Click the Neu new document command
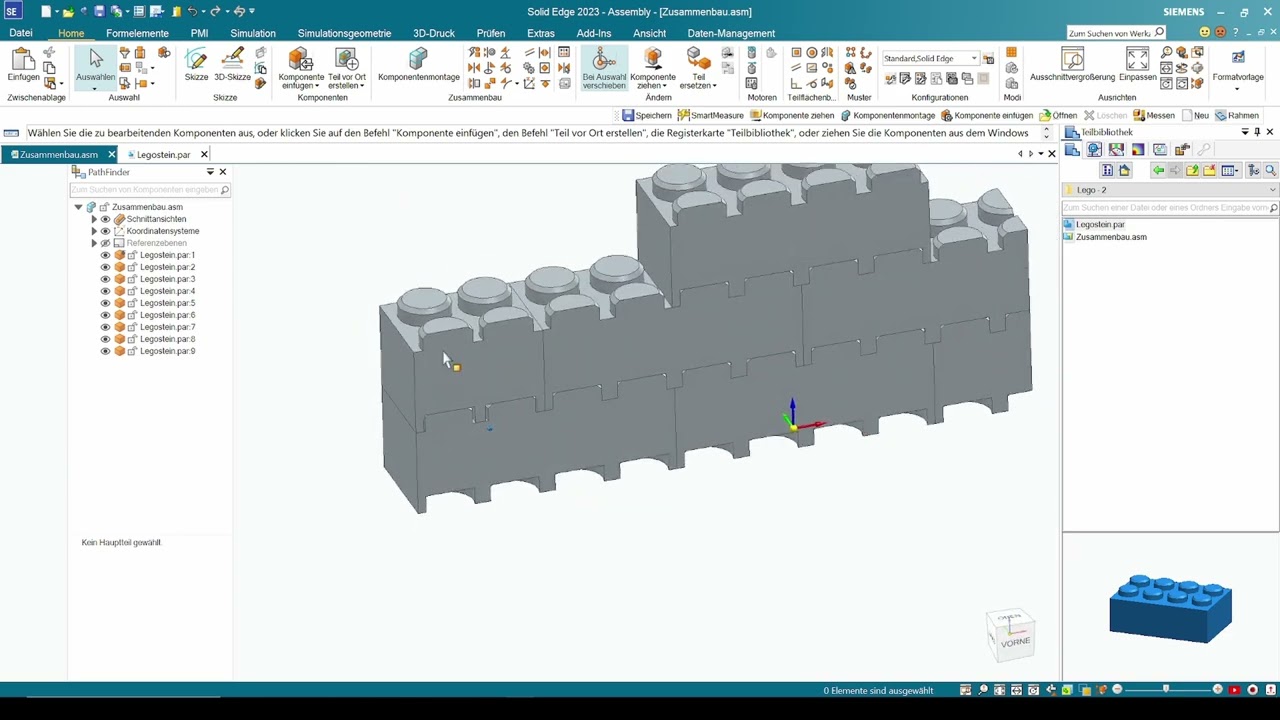Image resolution: width=1280 pixels, height=720 pixels. pyautogui.click(x=1195, y=115)
